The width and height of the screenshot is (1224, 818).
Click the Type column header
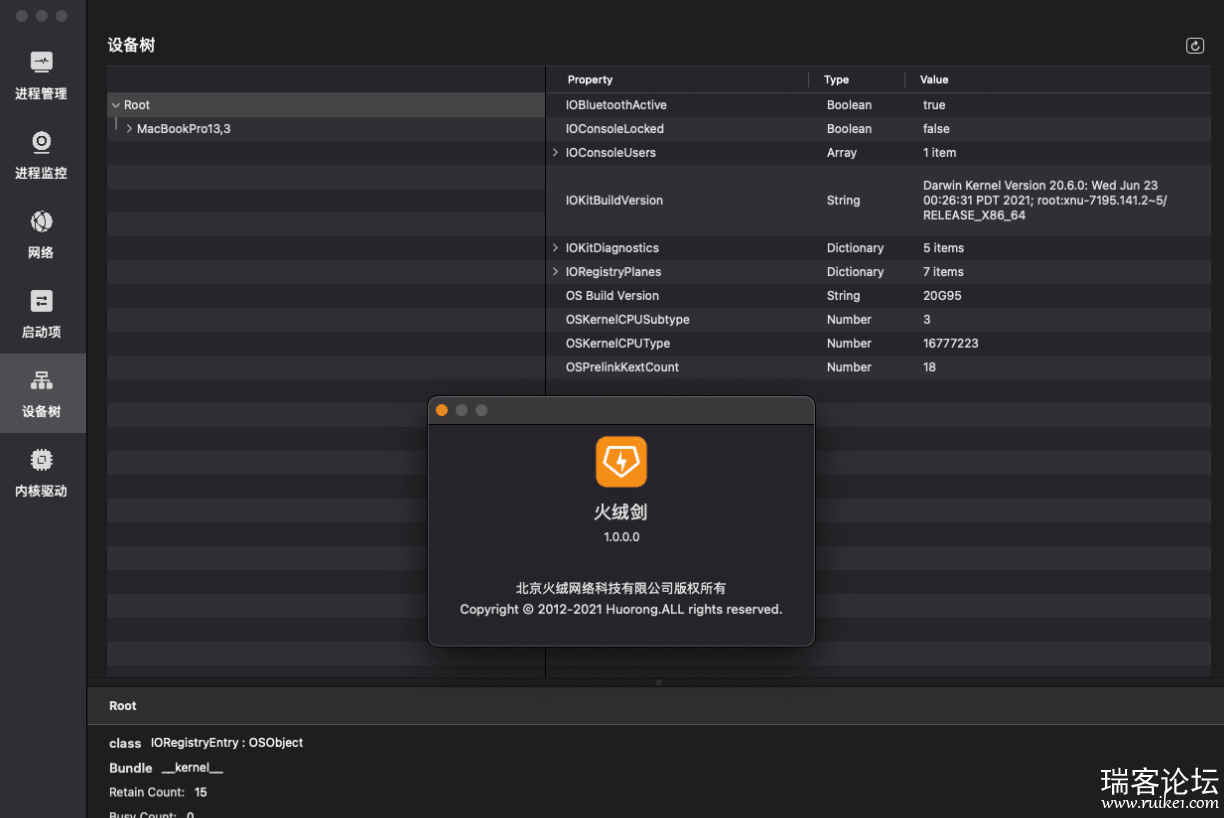click(x=836, y=80)
